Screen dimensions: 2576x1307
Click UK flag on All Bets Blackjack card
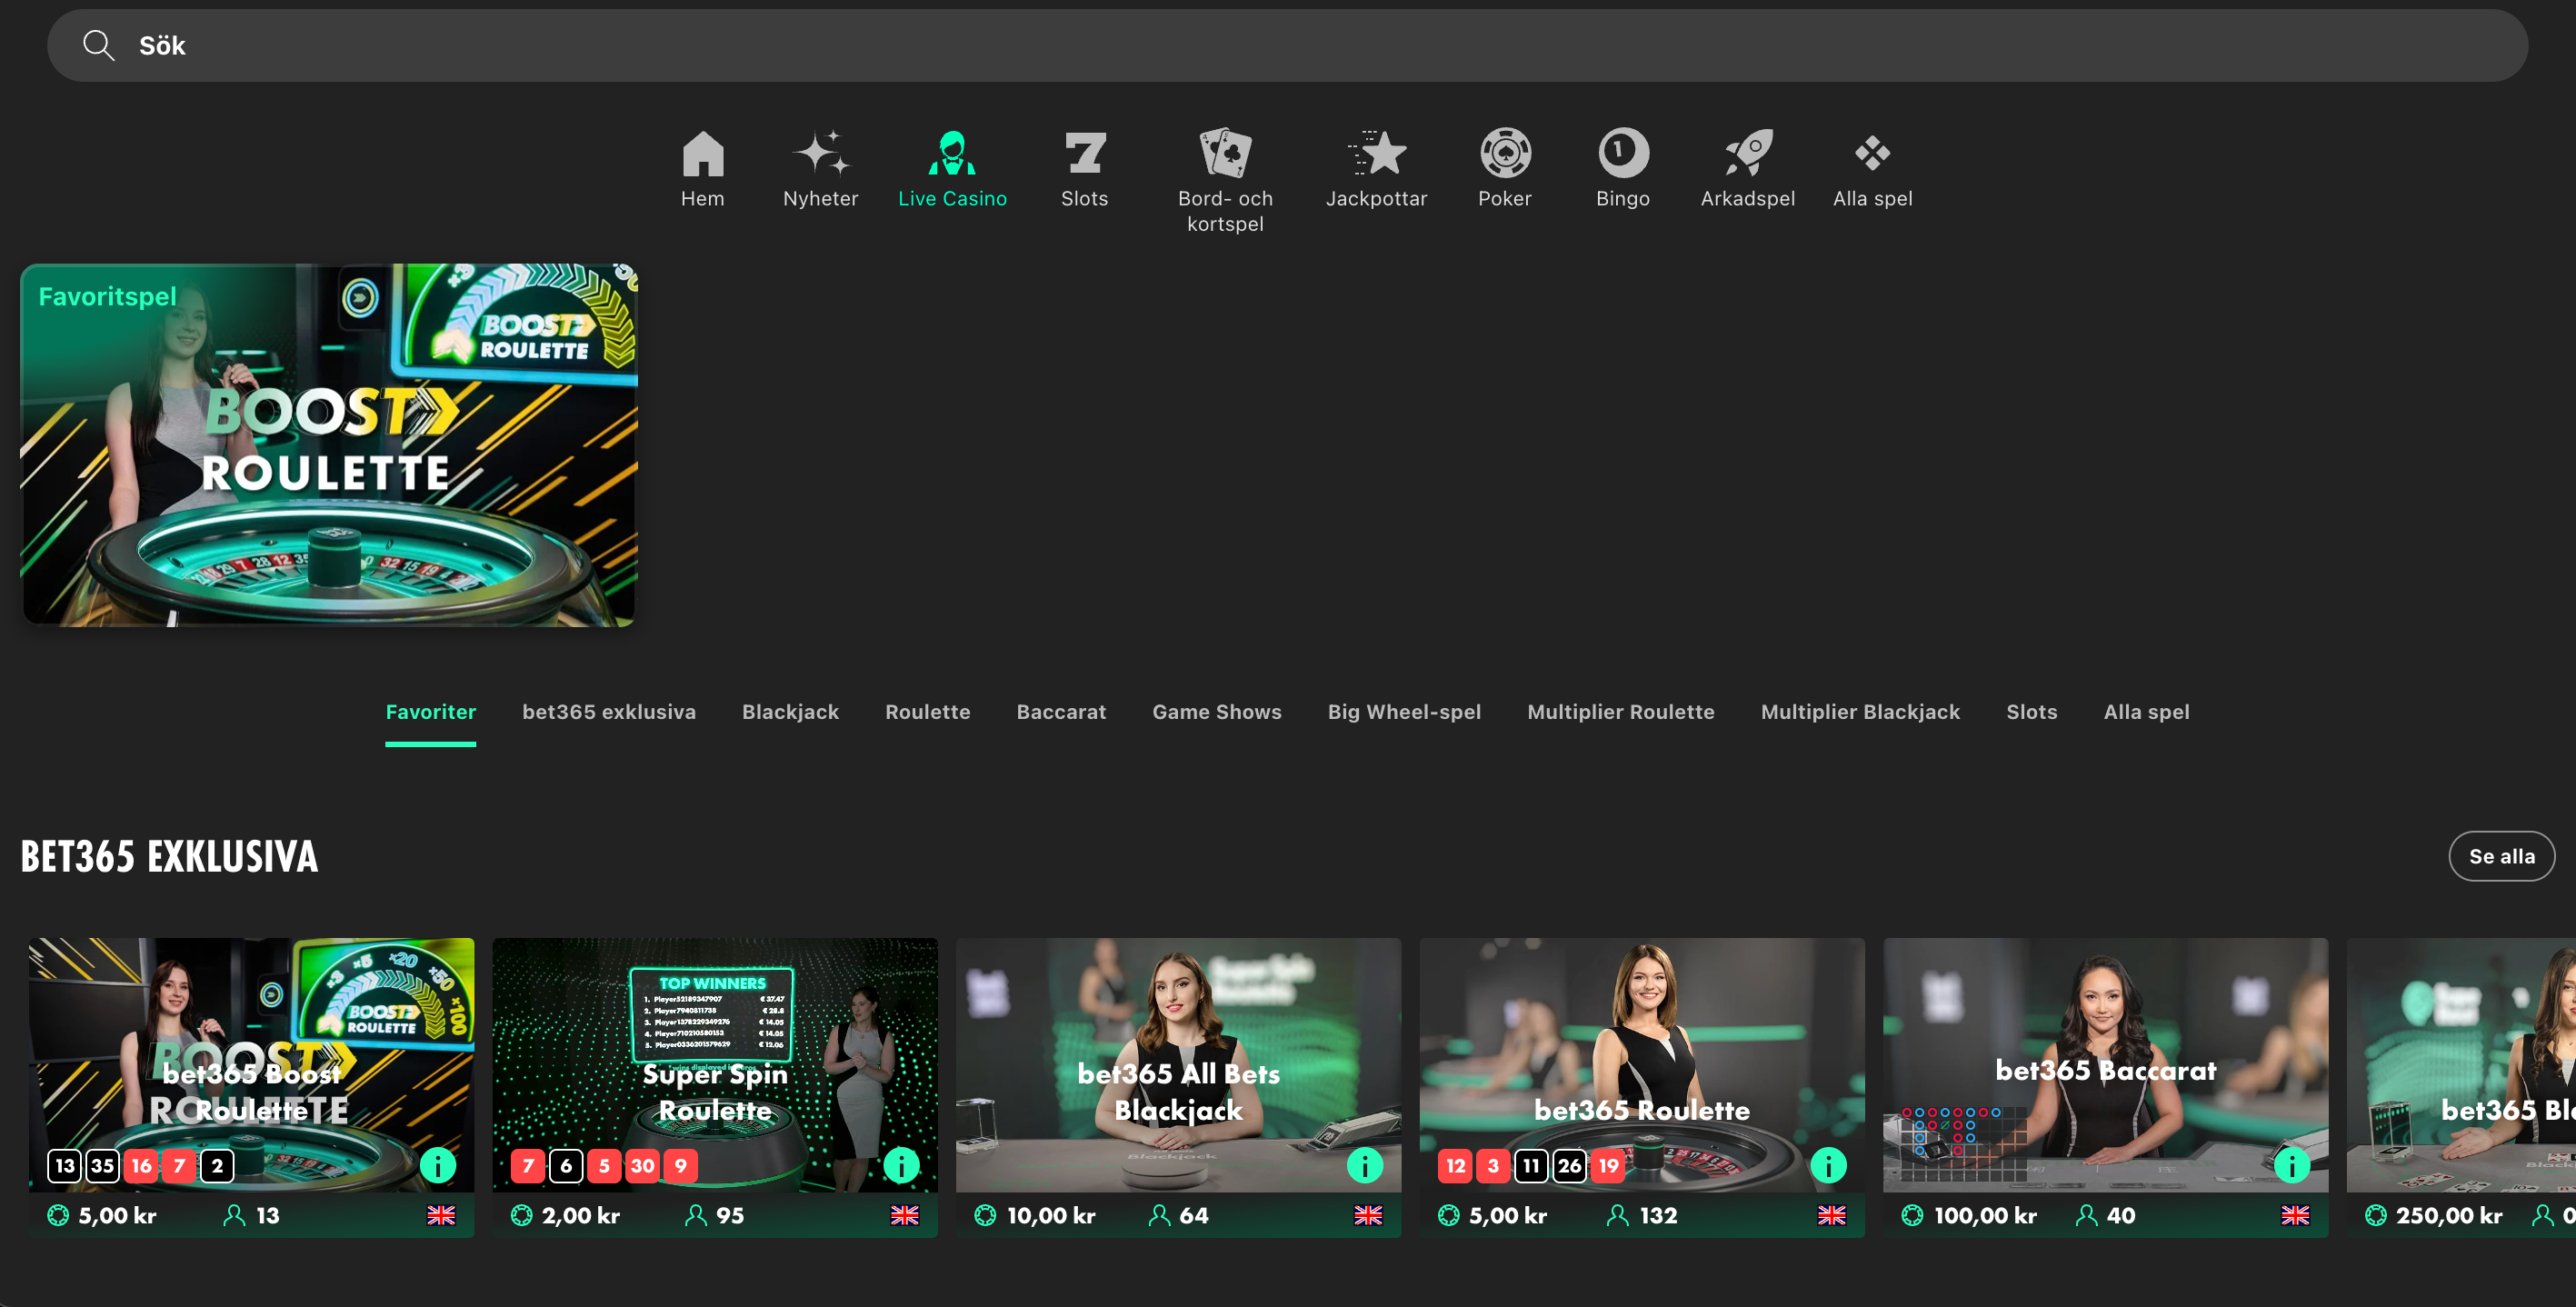click(1368, 1215)
